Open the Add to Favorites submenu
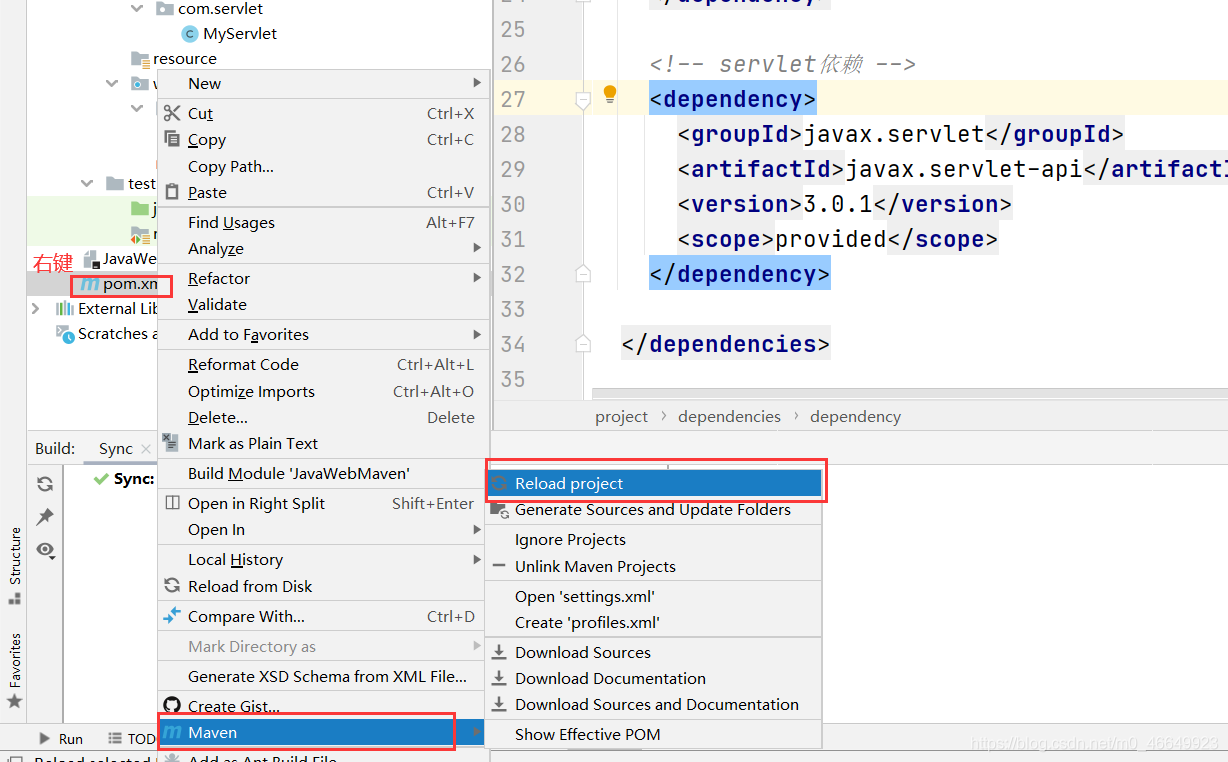This screenshot has height=762, width=1228. coord(324,334)
